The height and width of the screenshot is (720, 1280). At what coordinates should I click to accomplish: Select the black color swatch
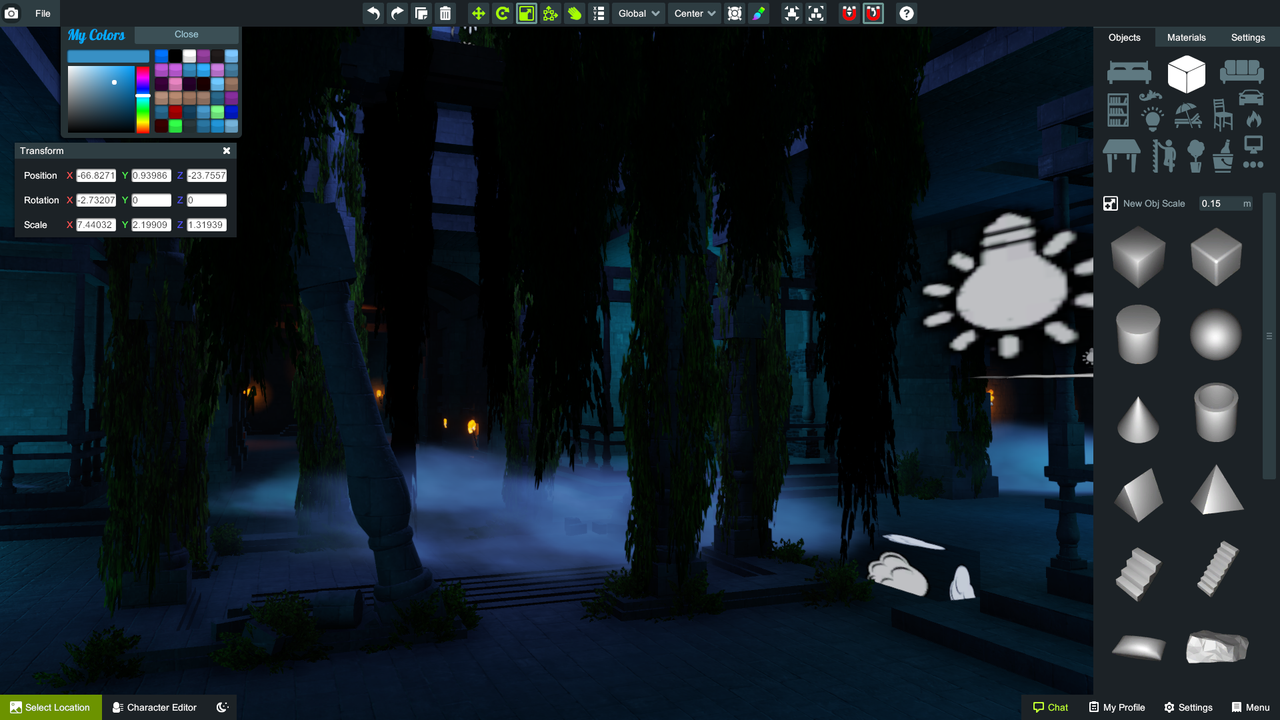(x=175, y=56)
